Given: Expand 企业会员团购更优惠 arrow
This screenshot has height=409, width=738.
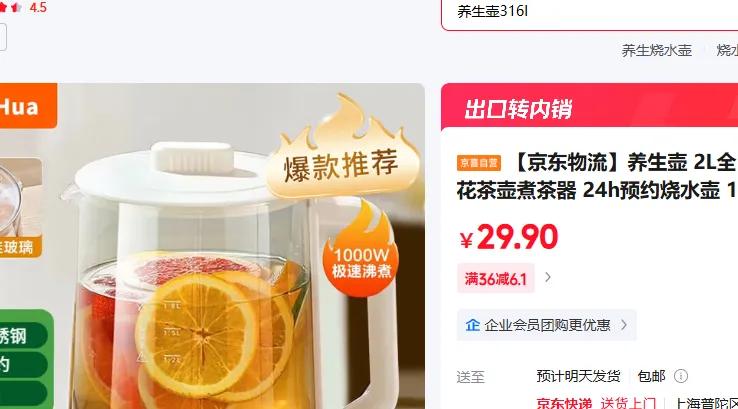Looking at the screenshot, I should 624,325.
